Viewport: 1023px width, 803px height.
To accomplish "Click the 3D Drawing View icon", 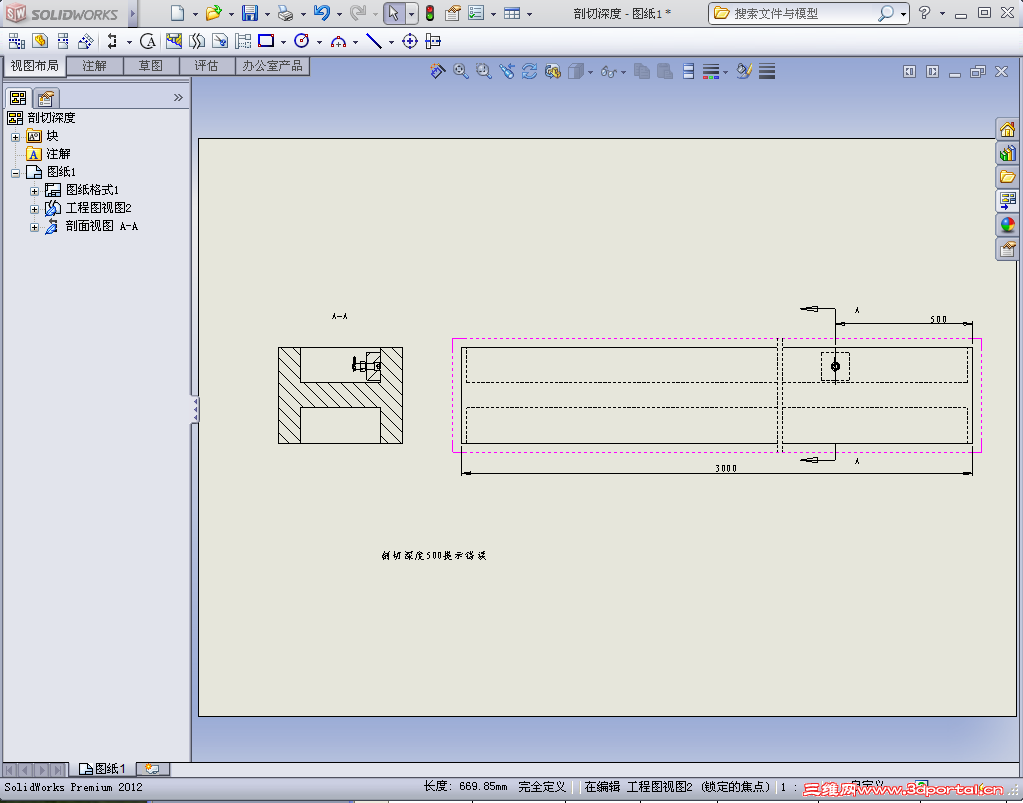I will (553, 71).
